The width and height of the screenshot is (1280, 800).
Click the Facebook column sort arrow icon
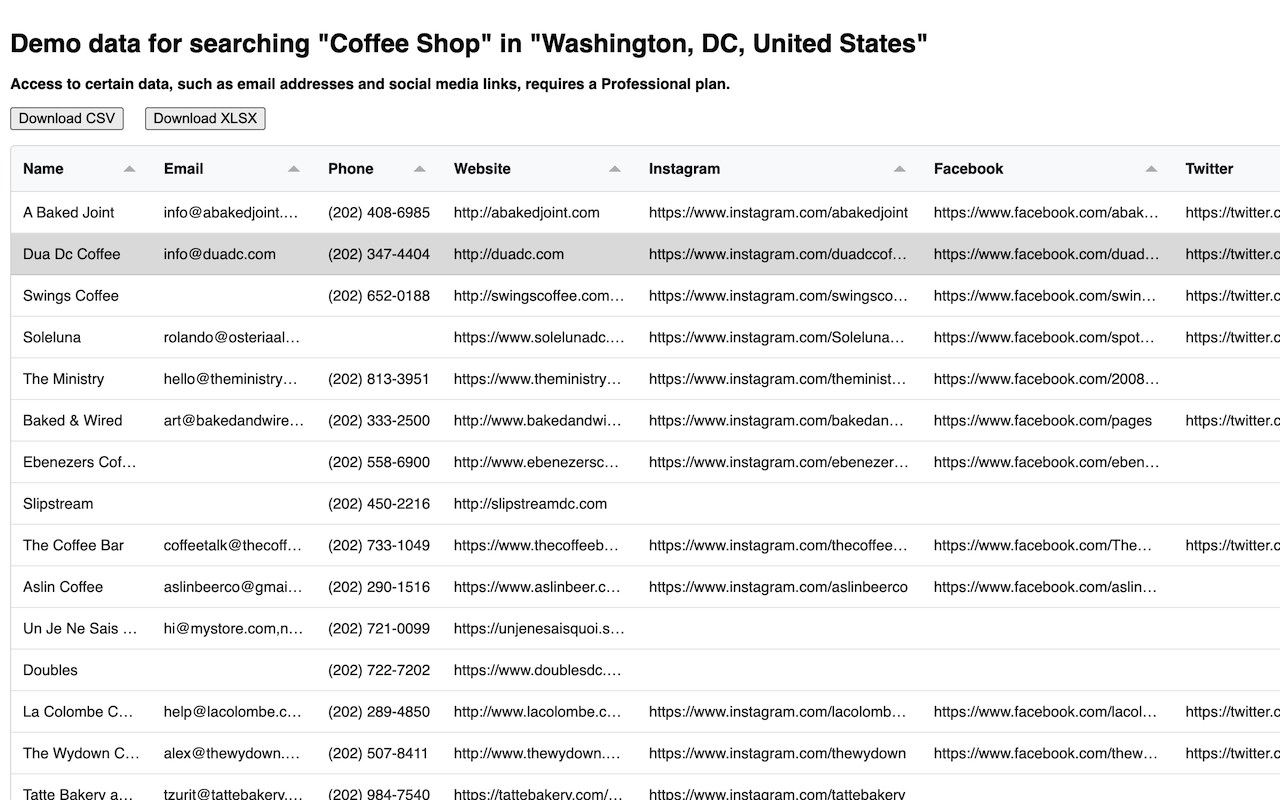(x=1151, y=169)
